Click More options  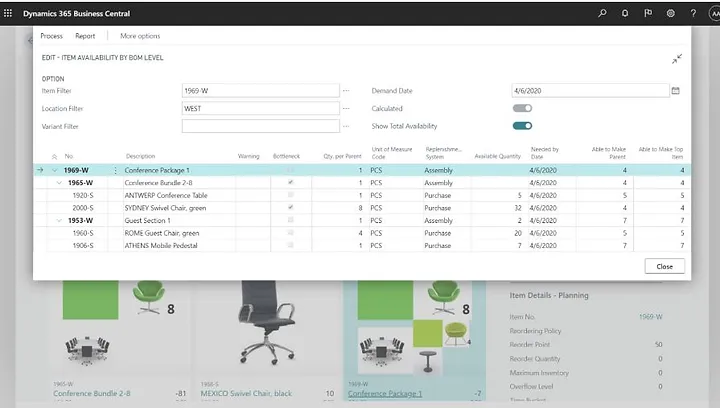[x=140, y=36]
